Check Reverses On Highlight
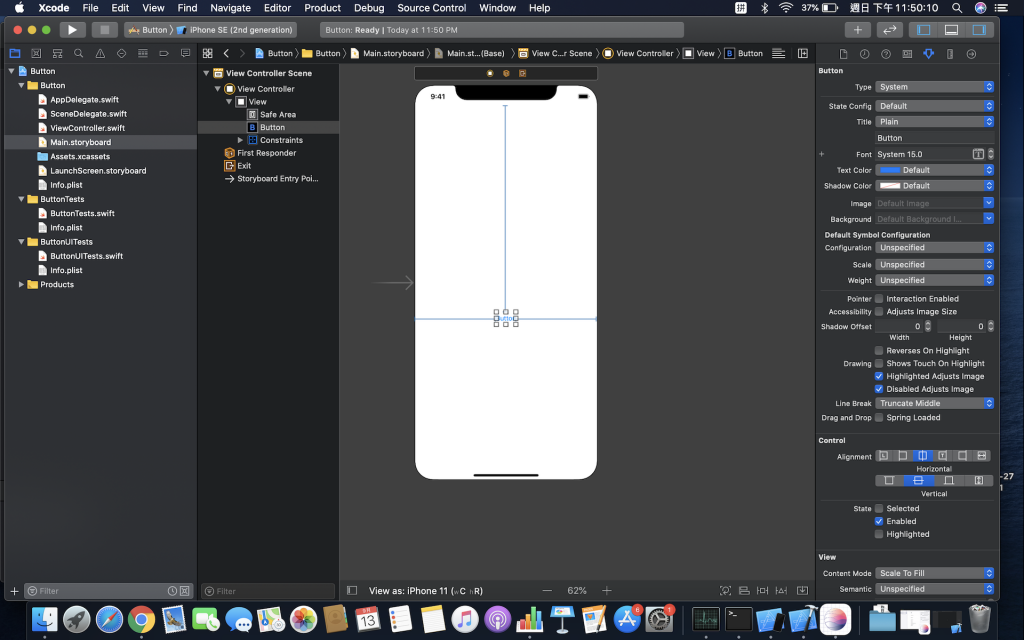The image size is (1024, 640). pos(879,351)
